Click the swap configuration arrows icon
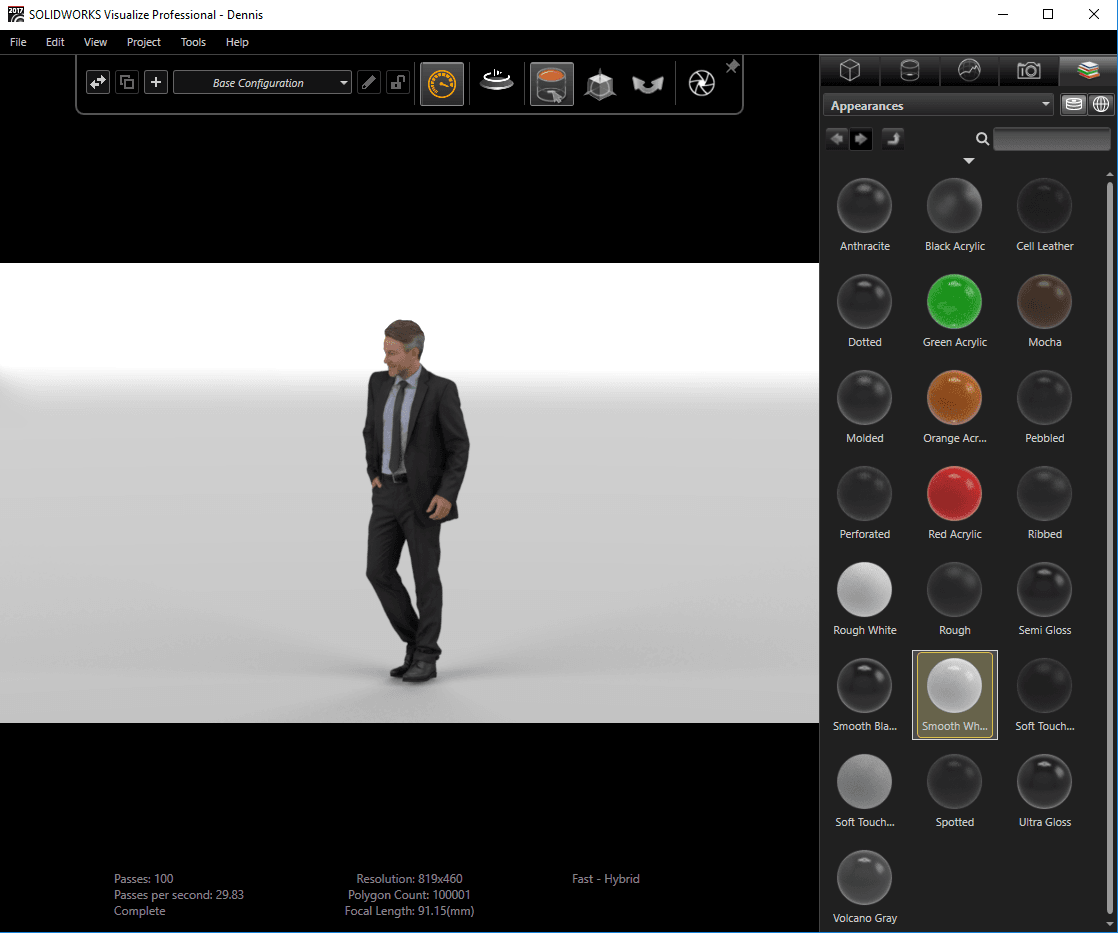The width and height of the screenshot is (1118, 933). 98,82
